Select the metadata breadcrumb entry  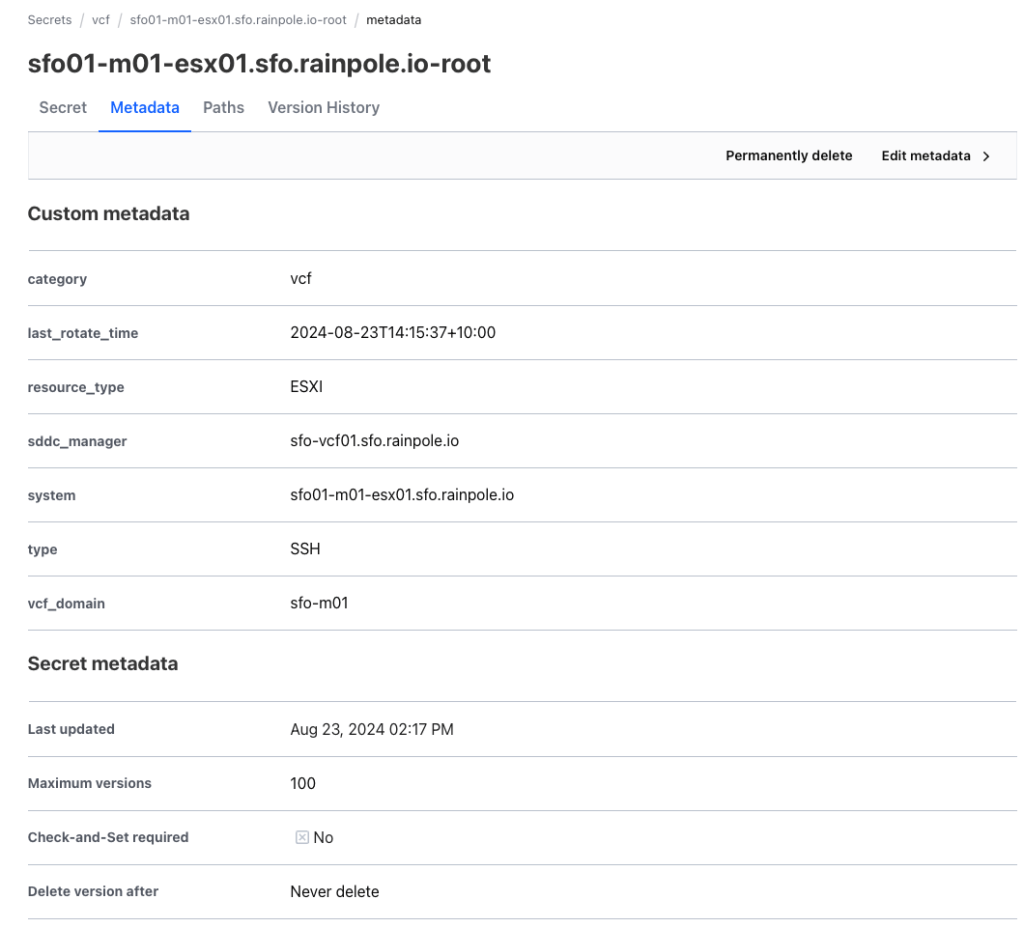394,19
